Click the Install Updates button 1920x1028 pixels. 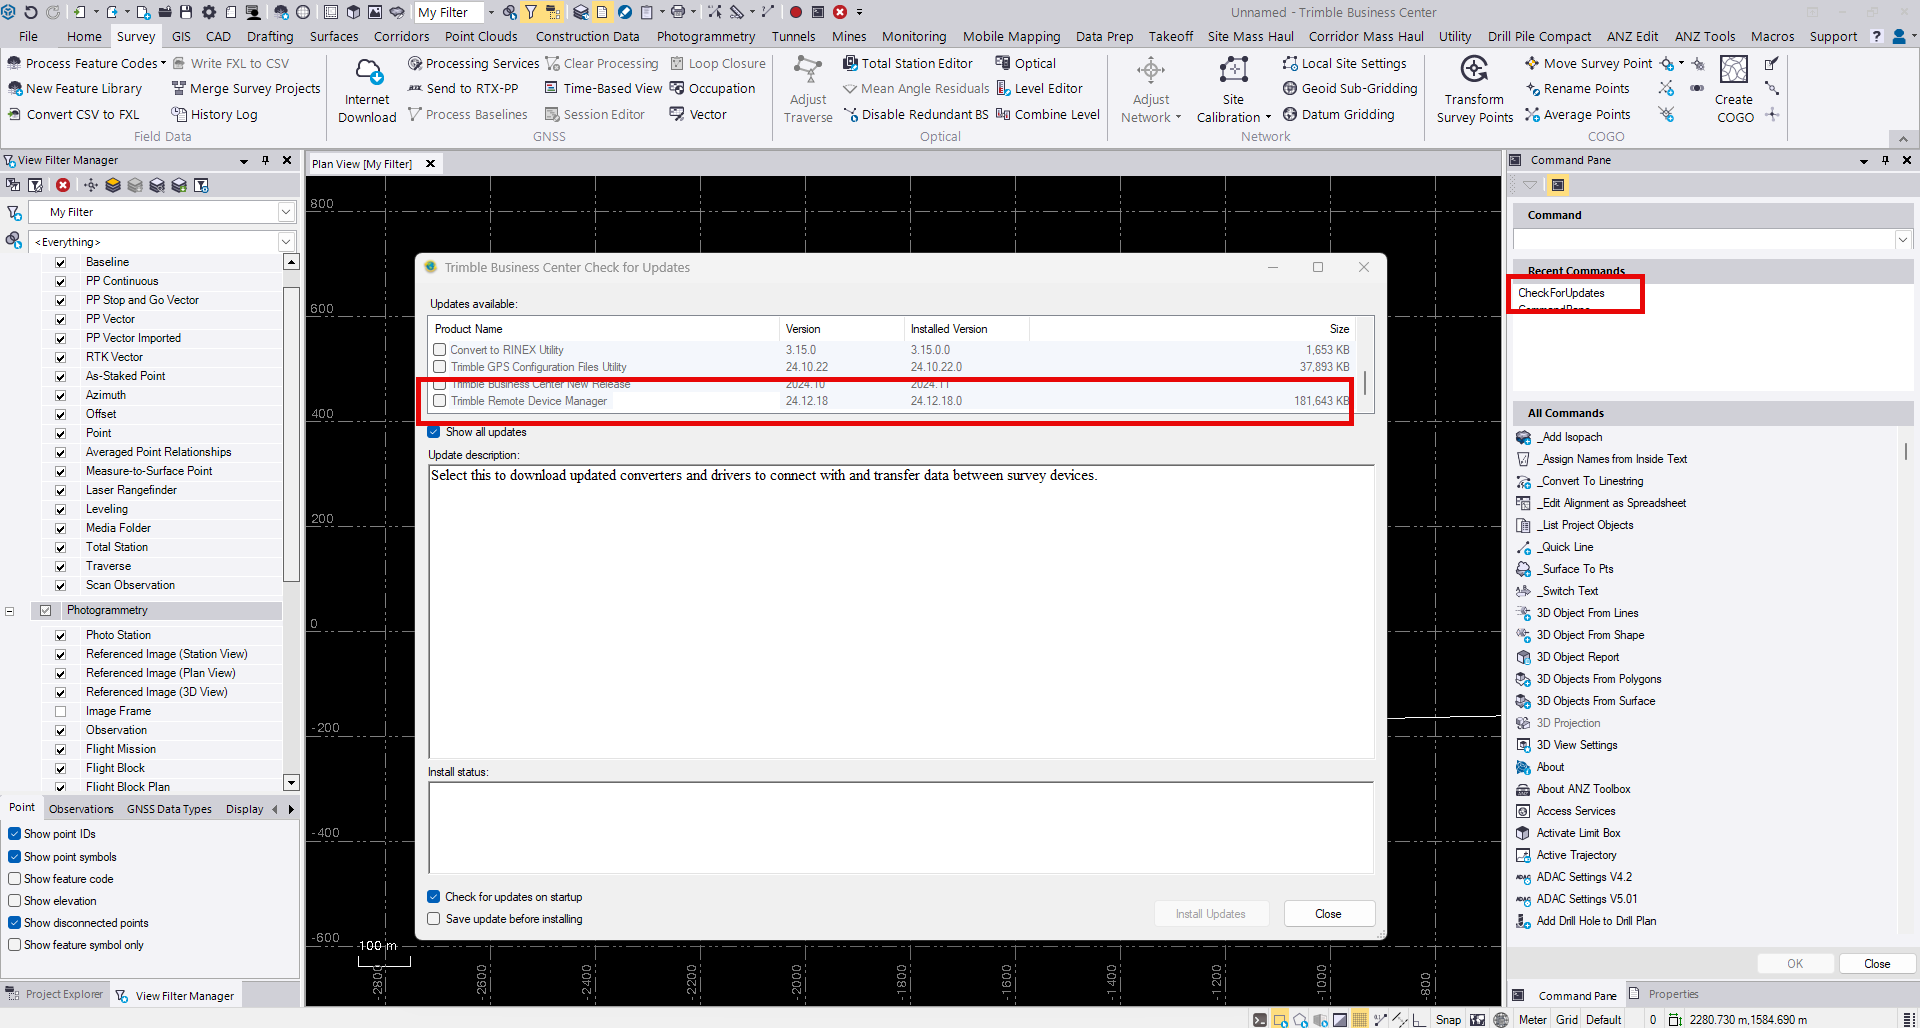[1210, 914]
